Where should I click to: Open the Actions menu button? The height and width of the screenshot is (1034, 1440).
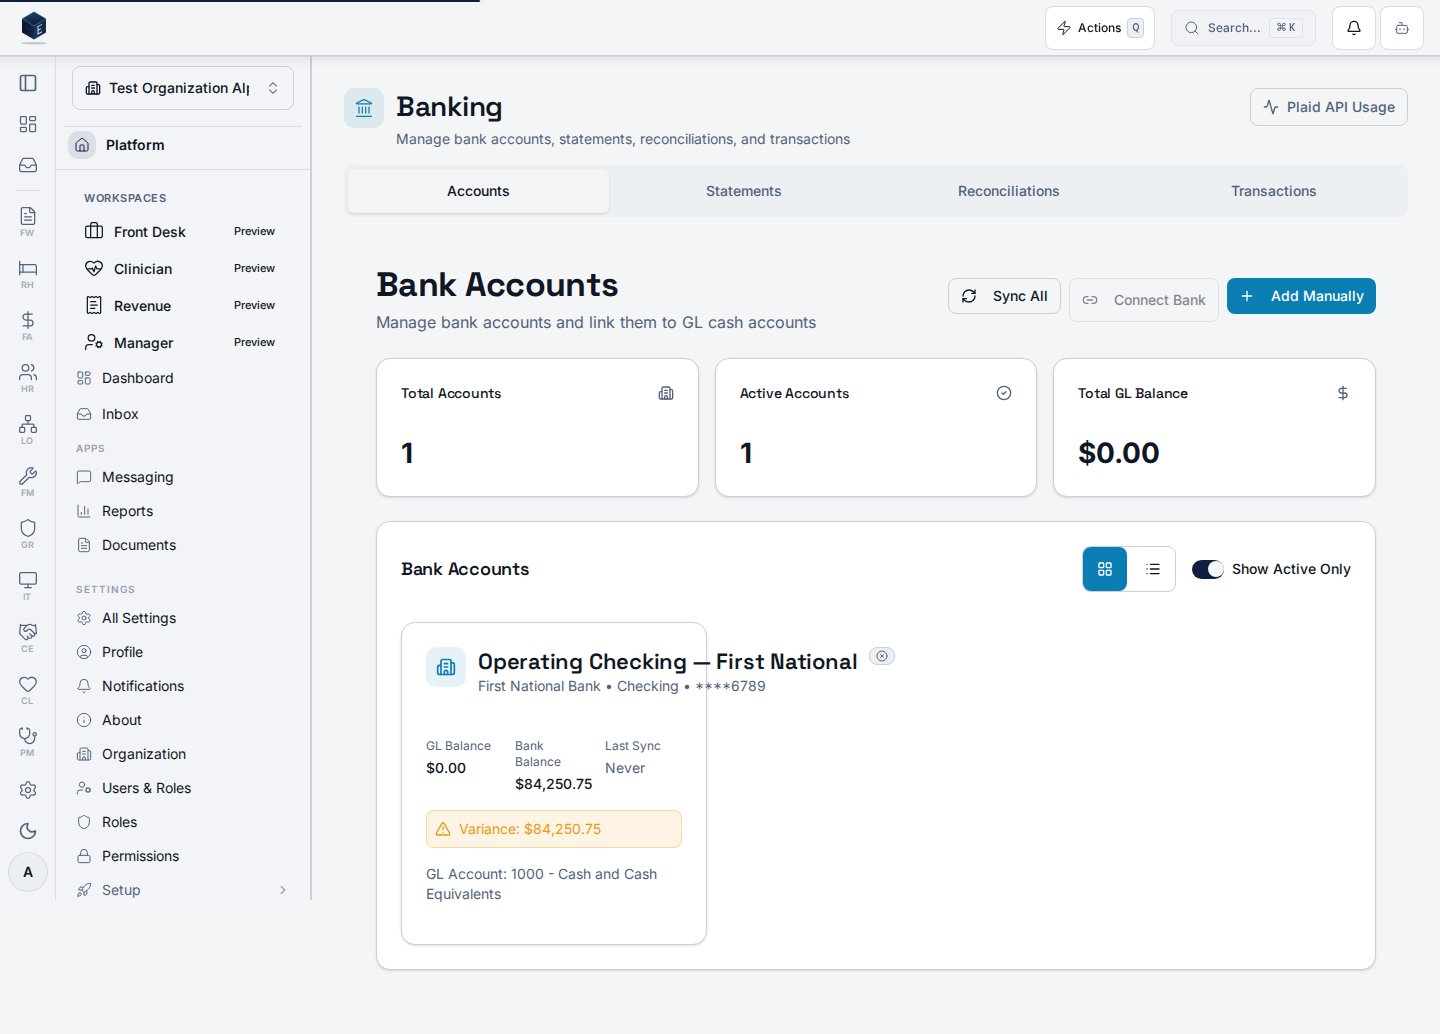pyautogui.click(x=1100, y=28)
